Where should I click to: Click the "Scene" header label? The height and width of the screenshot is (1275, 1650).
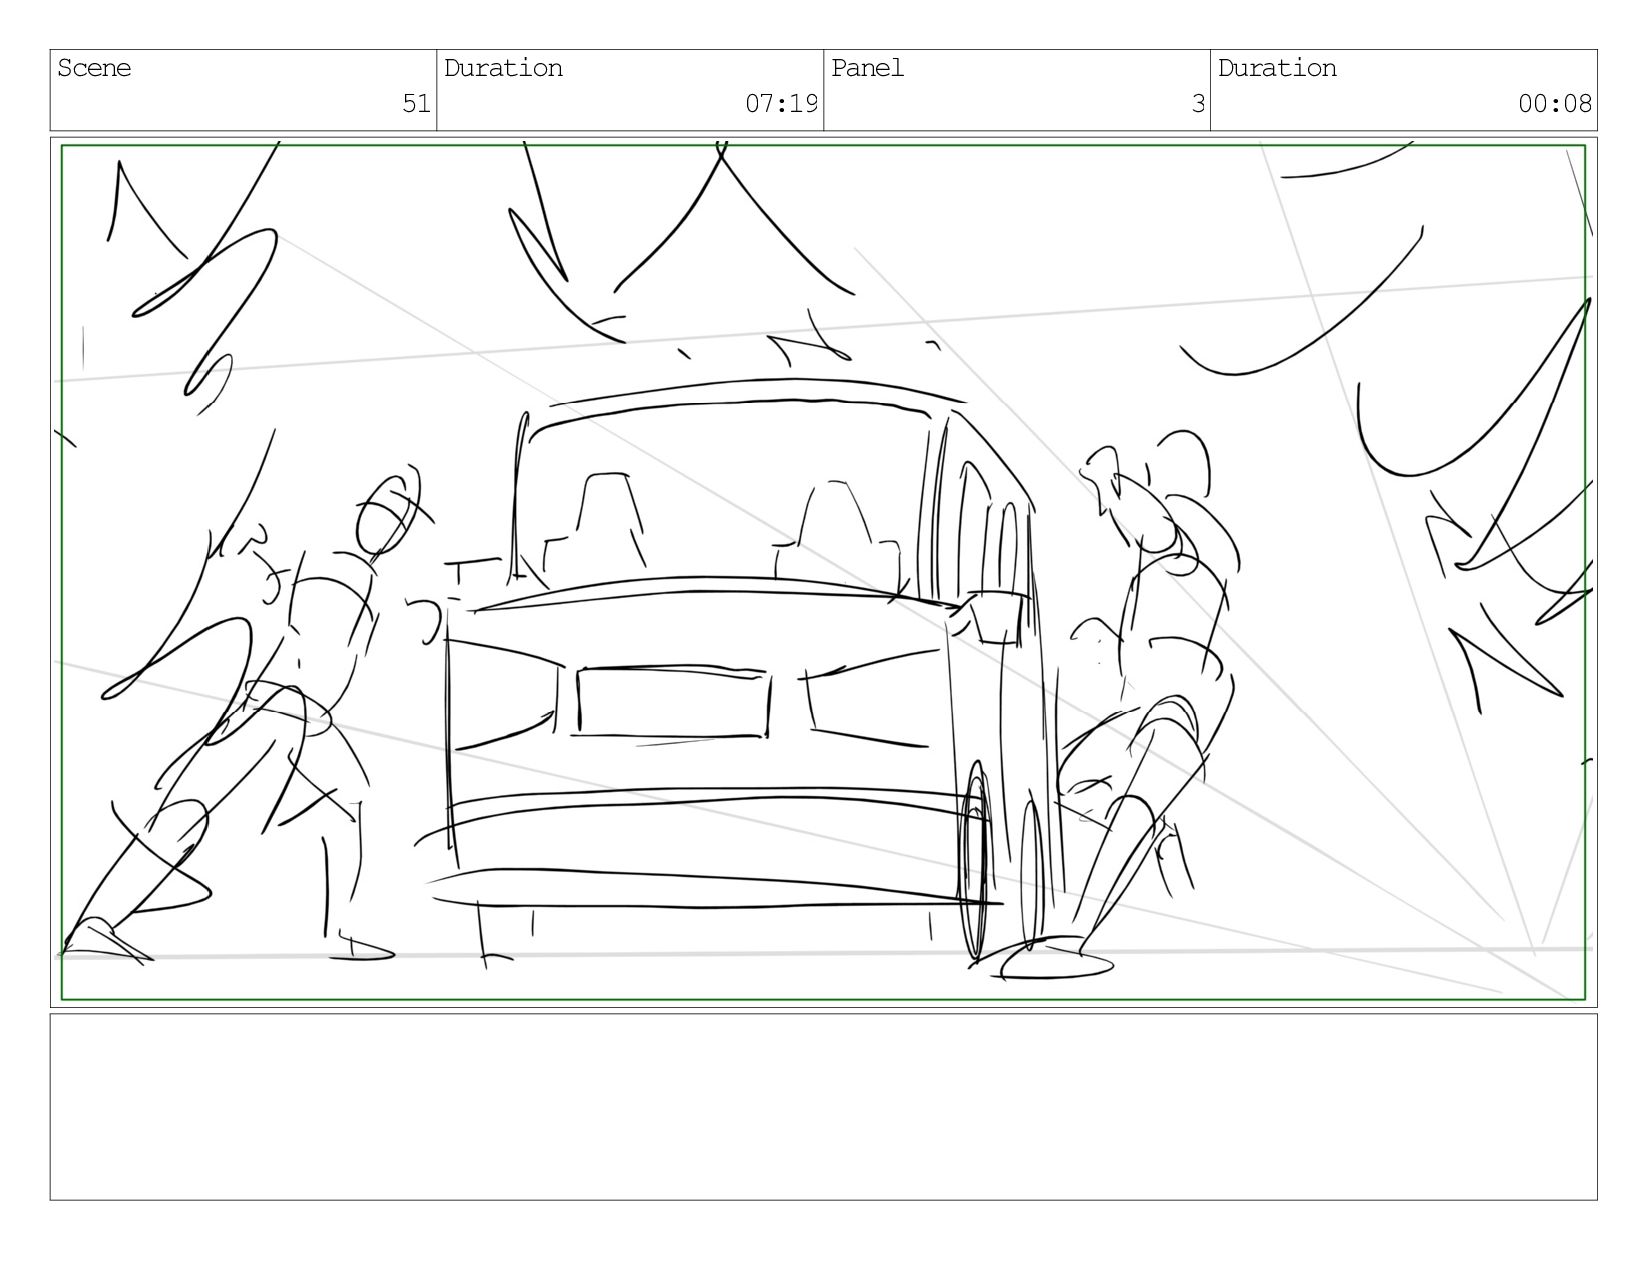pyautogui.click(x=94, y=68)
